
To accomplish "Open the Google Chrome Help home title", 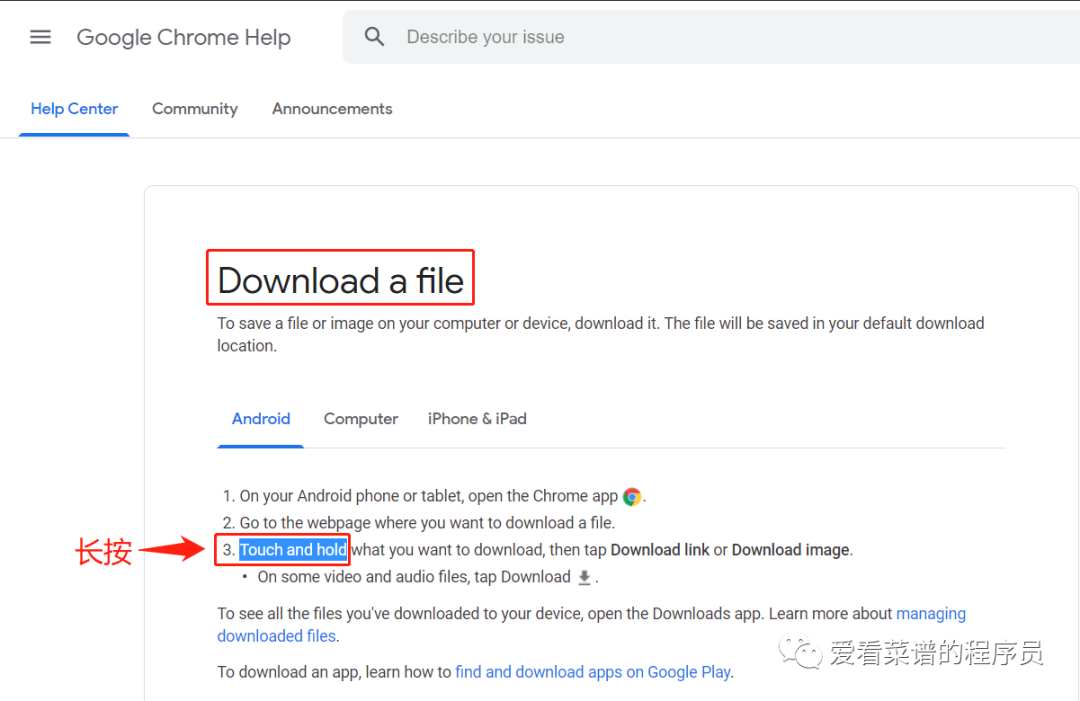I will point(183,37).
